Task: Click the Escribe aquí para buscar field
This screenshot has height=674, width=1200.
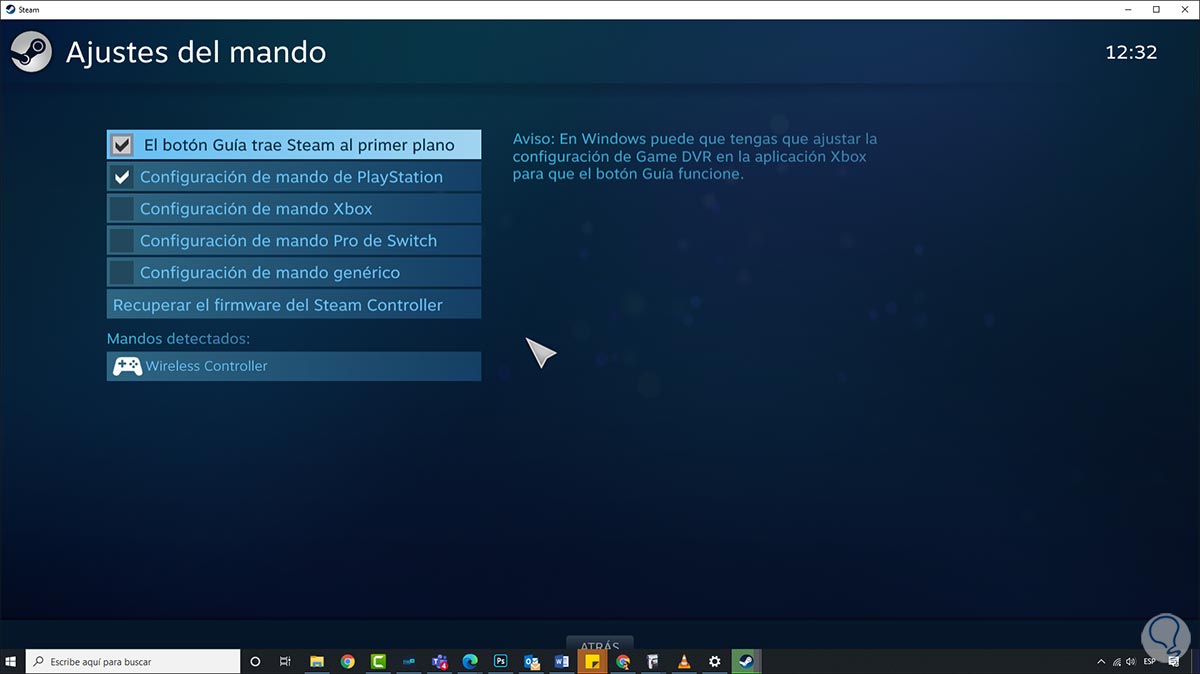Action: click(132, 661)
